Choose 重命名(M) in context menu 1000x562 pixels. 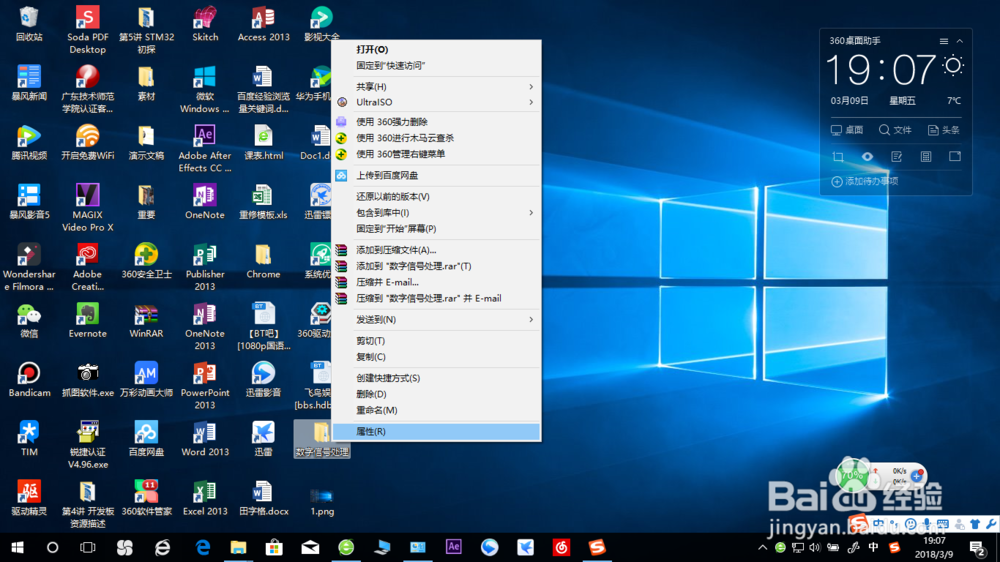(x=436, y=410)
